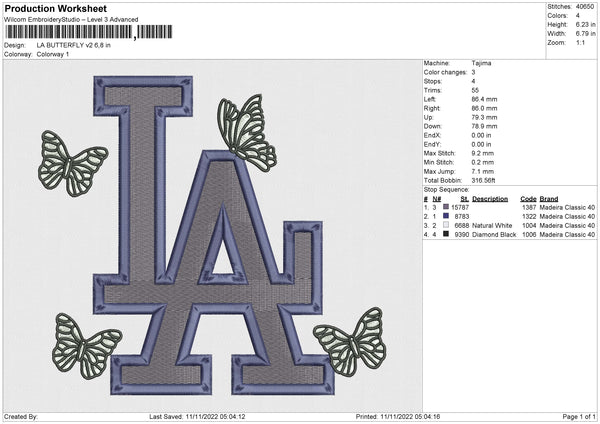The width and height of the screenshot is (600, 424).
Task: Click the Zoom value 1:1
Action: pyautogui.click(x=580, y=42)
